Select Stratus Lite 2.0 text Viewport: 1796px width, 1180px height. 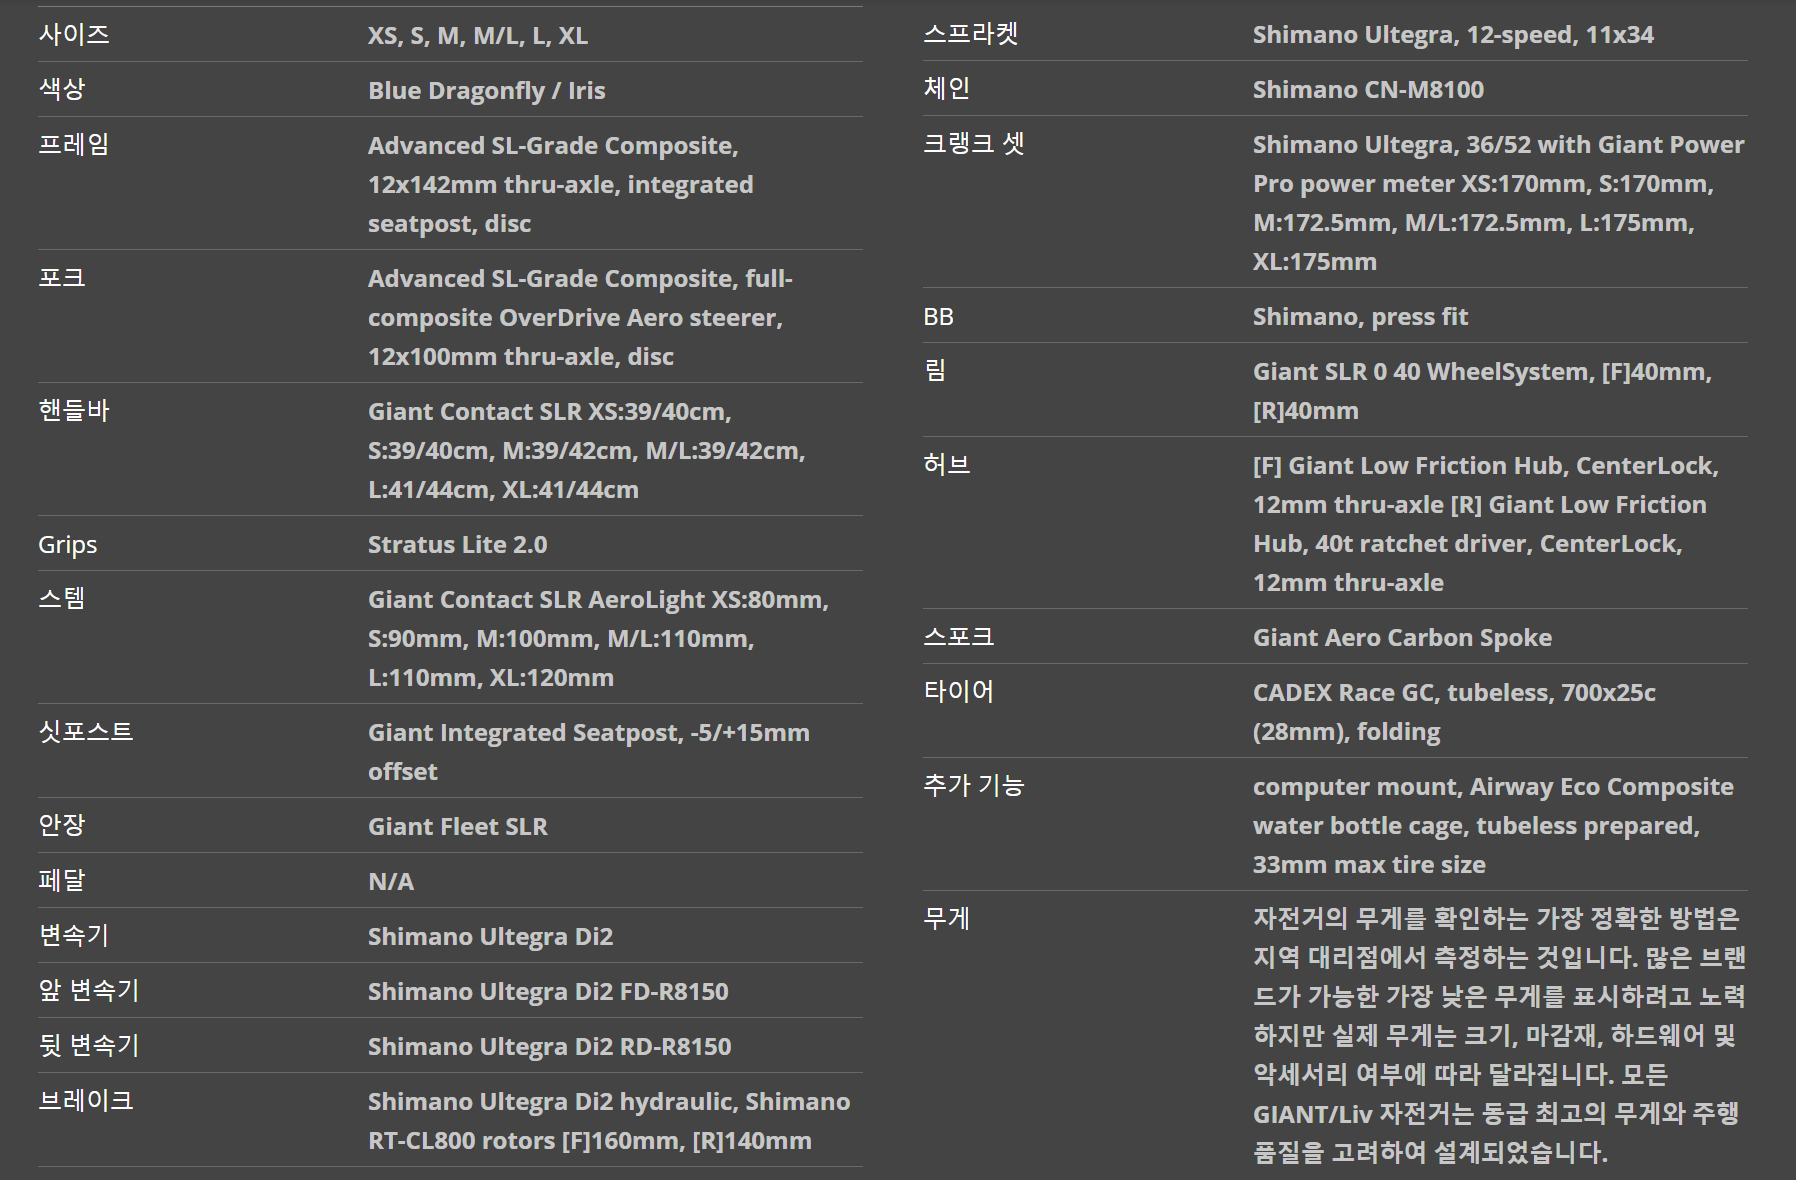point(458,545)
